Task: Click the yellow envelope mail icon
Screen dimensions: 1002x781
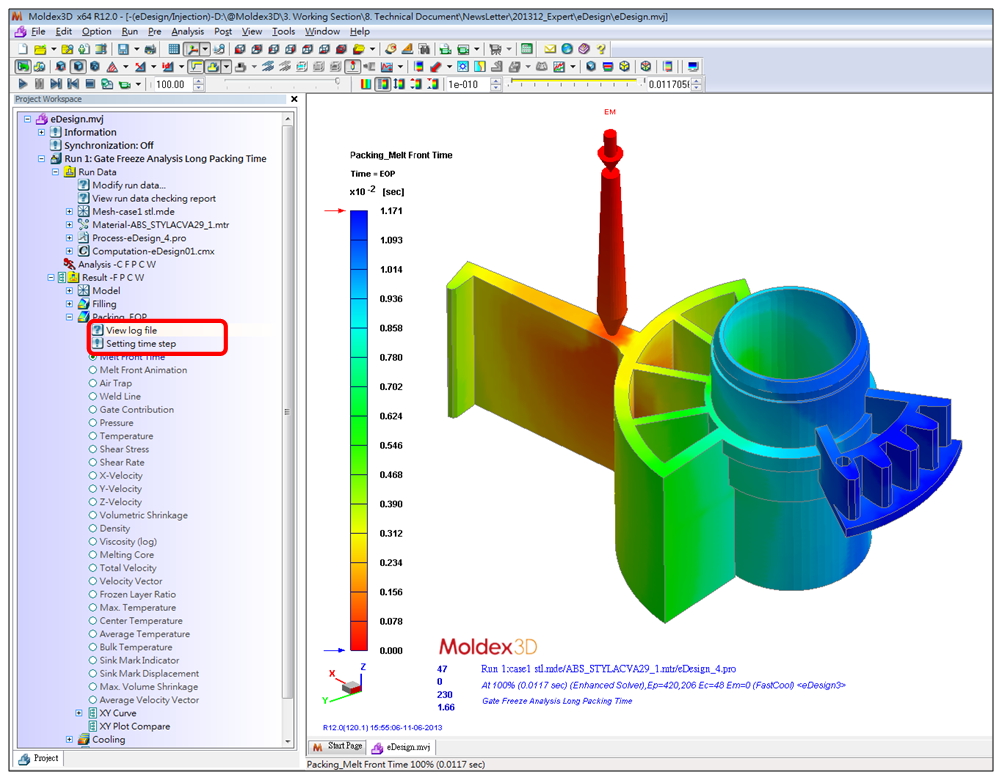Action: (x=550, y=49)
